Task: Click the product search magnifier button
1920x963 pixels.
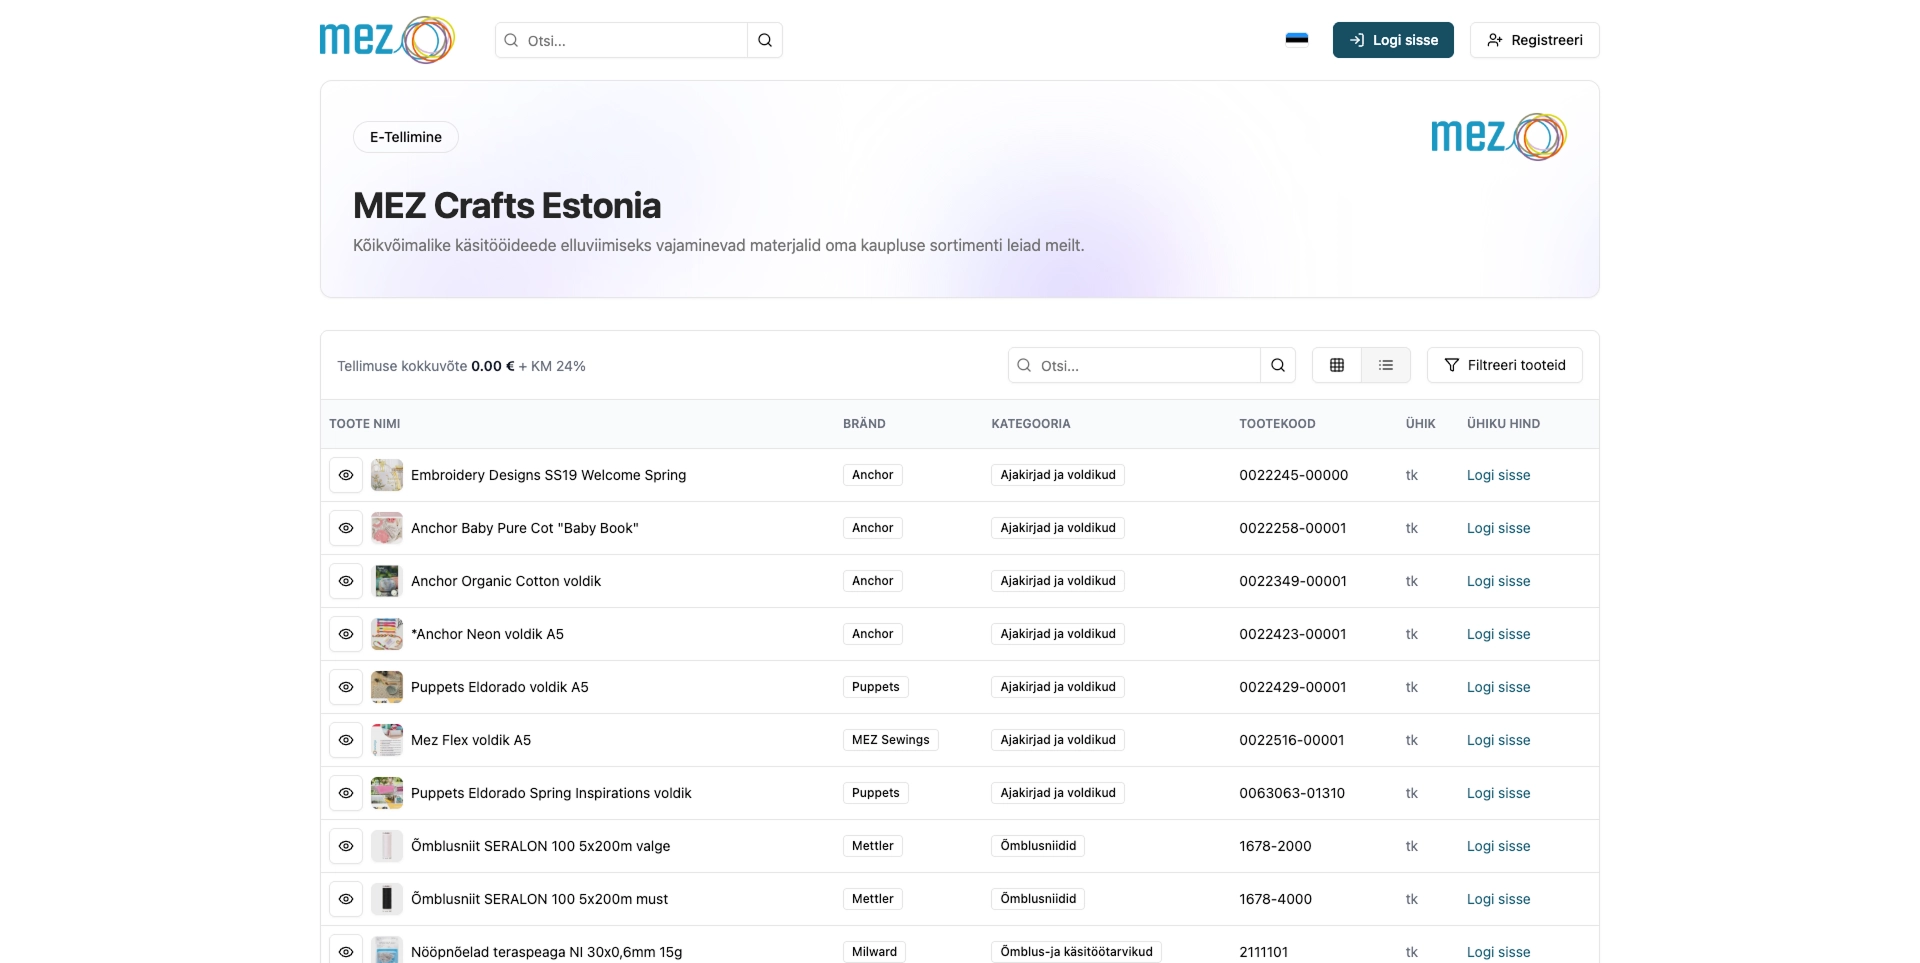Action: pyautogui.click(x=1278, y=365)
